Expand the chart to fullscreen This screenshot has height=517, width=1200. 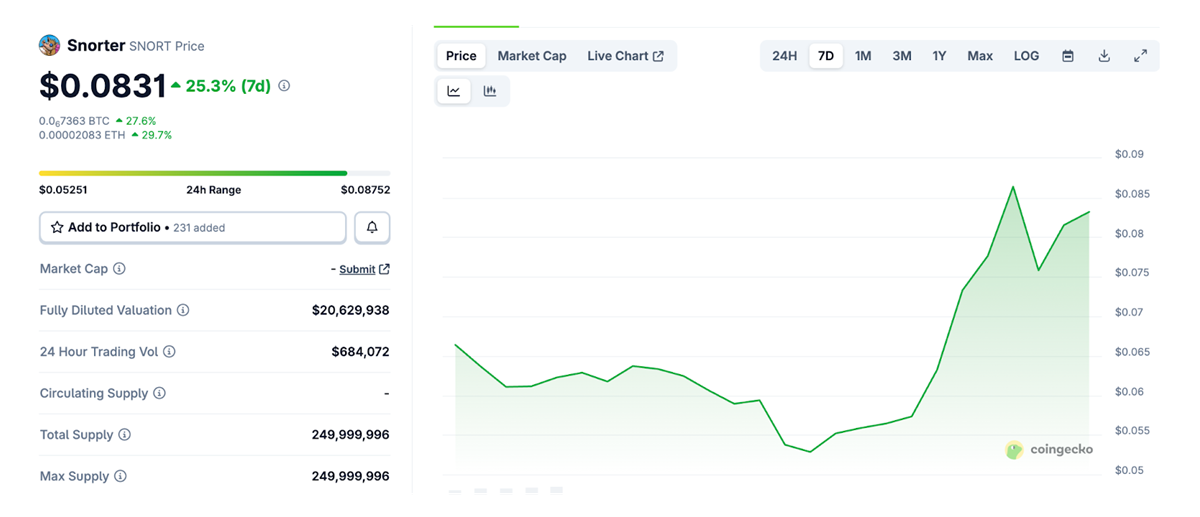pos(1140,56)
